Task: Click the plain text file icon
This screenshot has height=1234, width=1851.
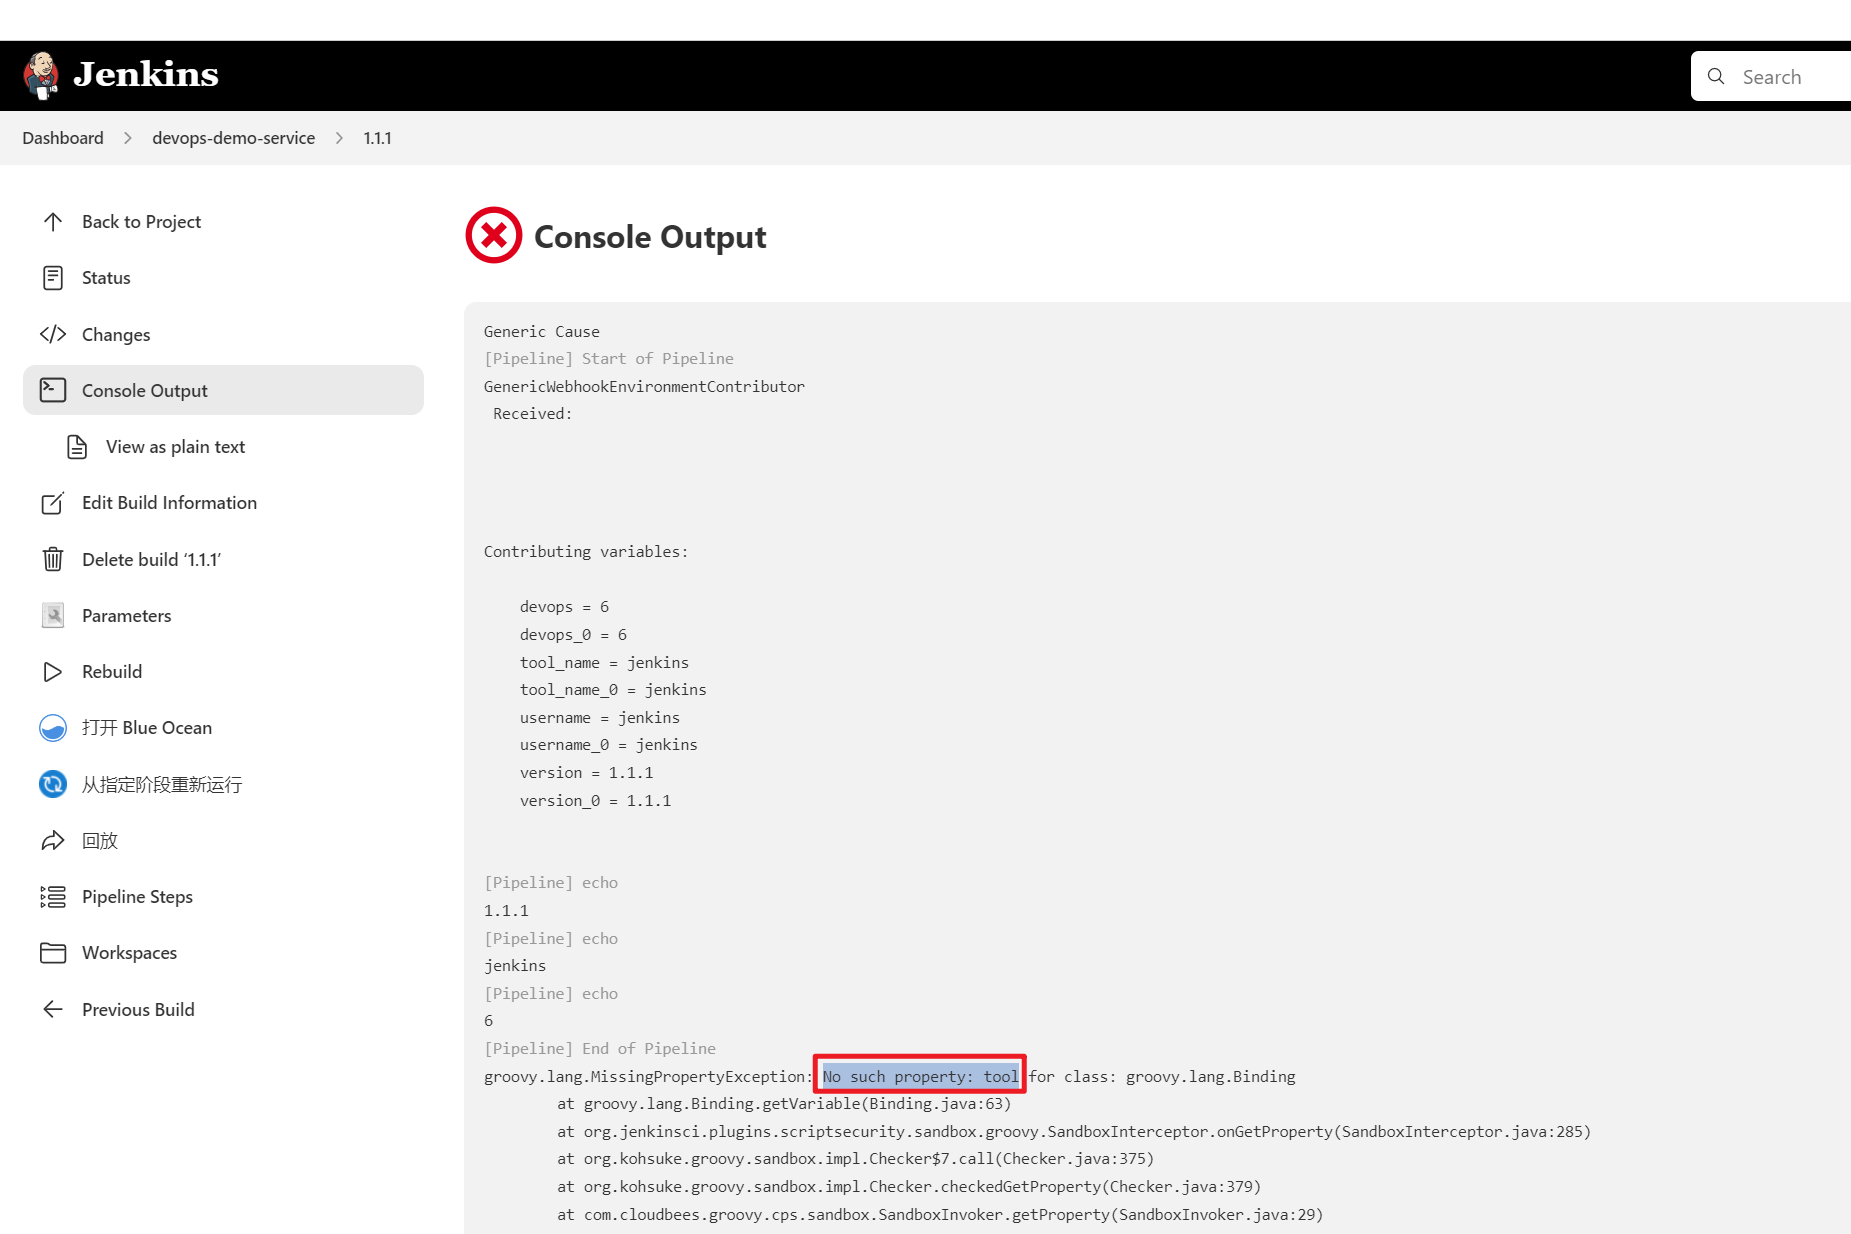Action: 77,447
